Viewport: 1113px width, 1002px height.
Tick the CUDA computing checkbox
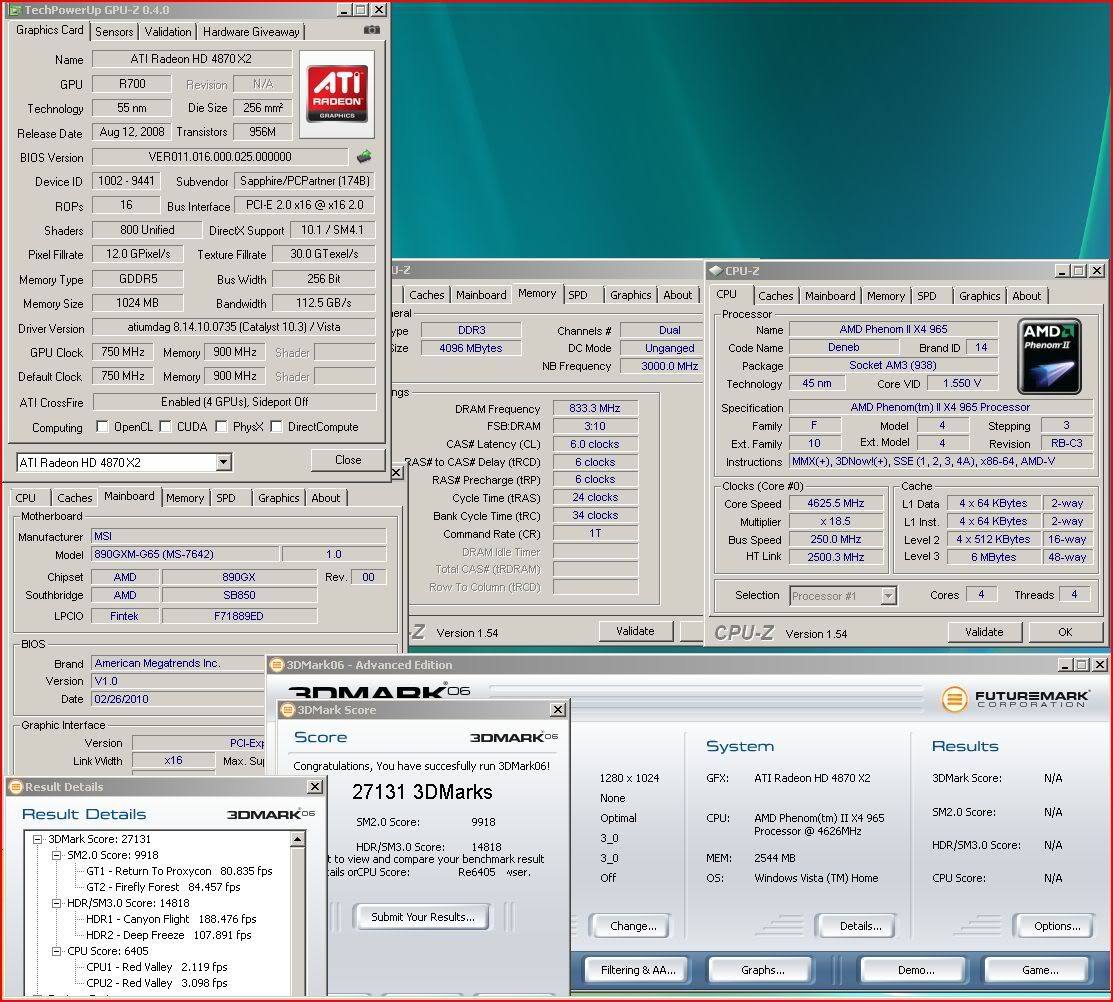(x=167, y=427)
